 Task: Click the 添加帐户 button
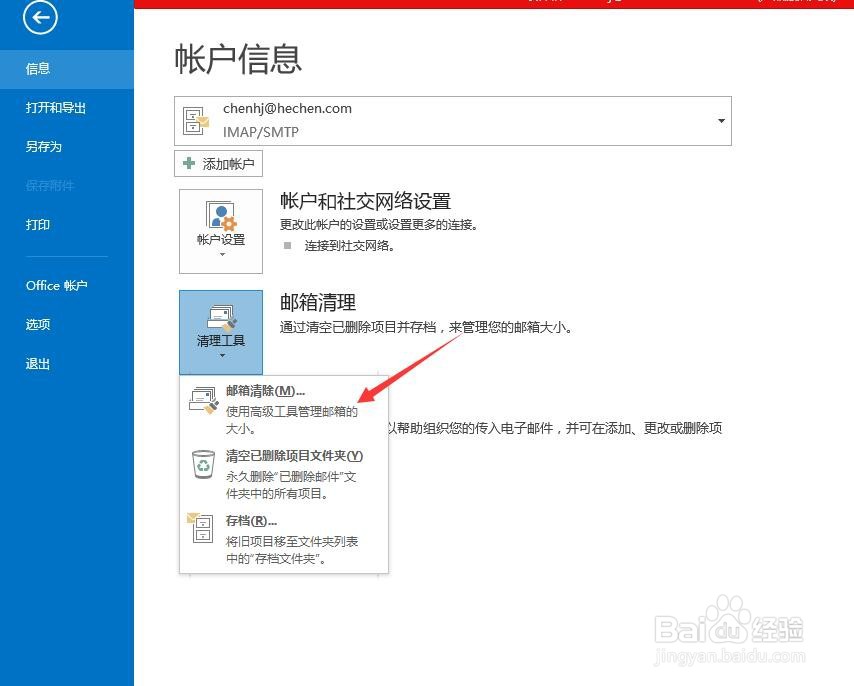[218, 164]
